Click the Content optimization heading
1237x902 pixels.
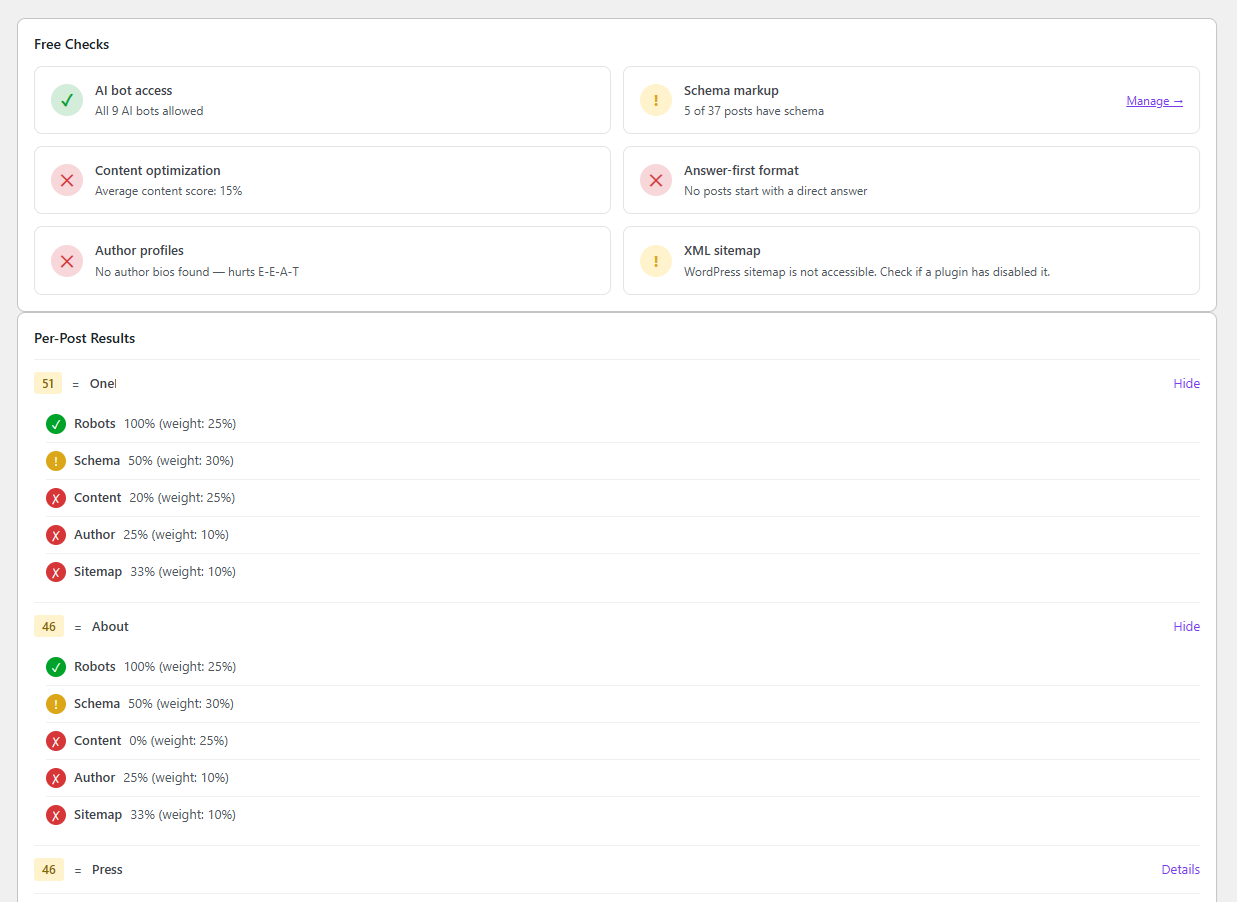[158, 171]
